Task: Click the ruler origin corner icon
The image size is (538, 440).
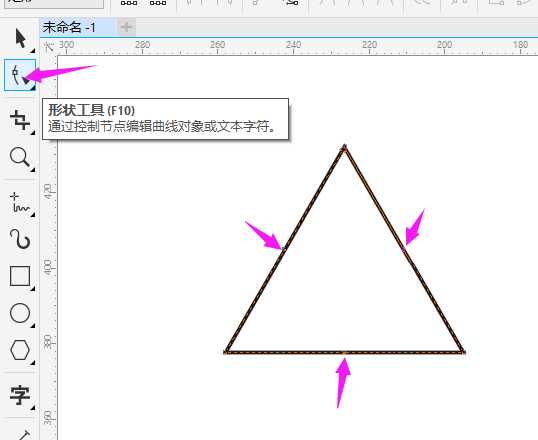Action: pos(50,47)
